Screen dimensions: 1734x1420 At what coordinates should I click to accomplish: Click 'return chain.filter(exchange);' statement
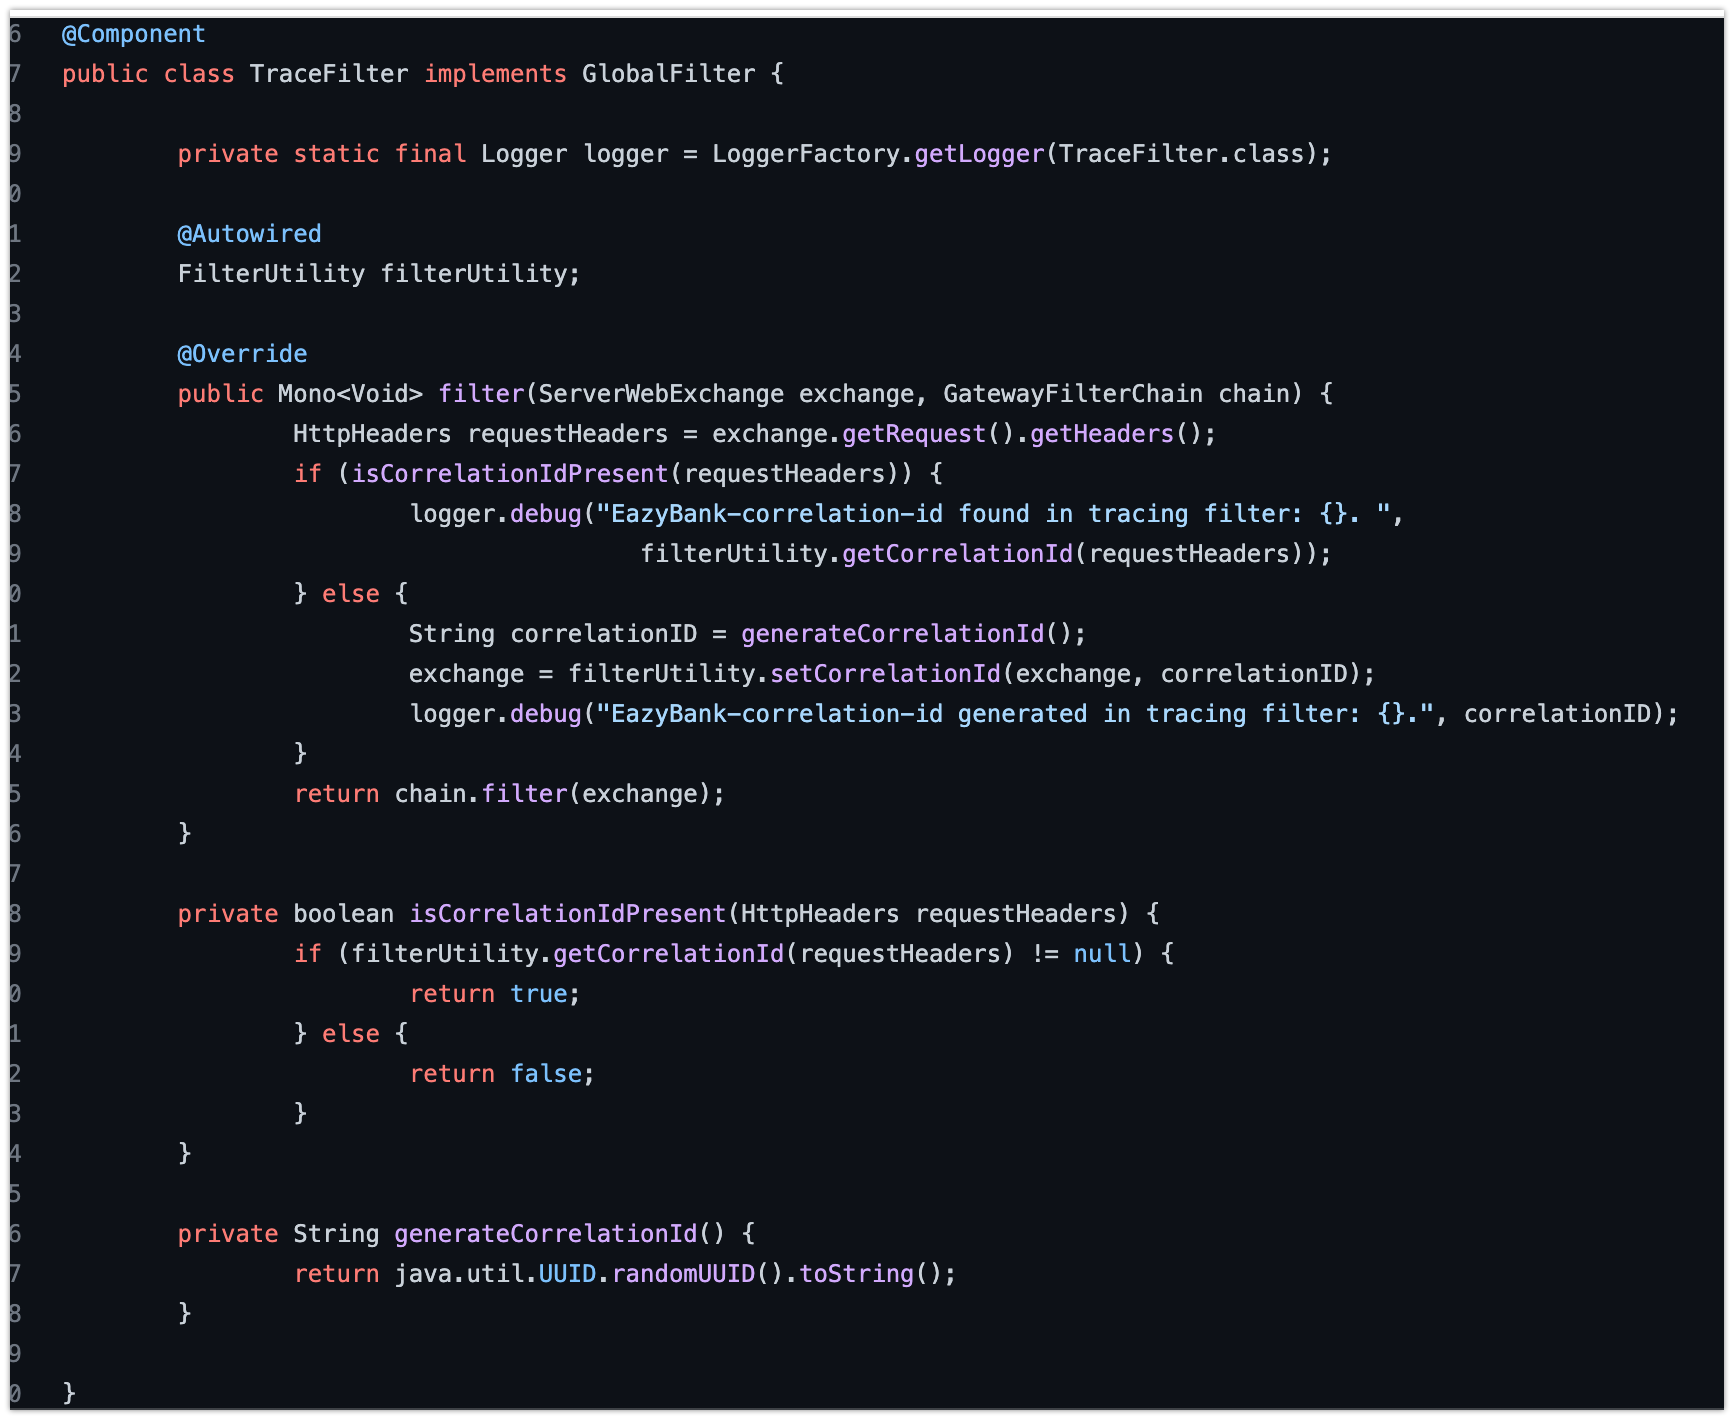[x=510, y=794]
